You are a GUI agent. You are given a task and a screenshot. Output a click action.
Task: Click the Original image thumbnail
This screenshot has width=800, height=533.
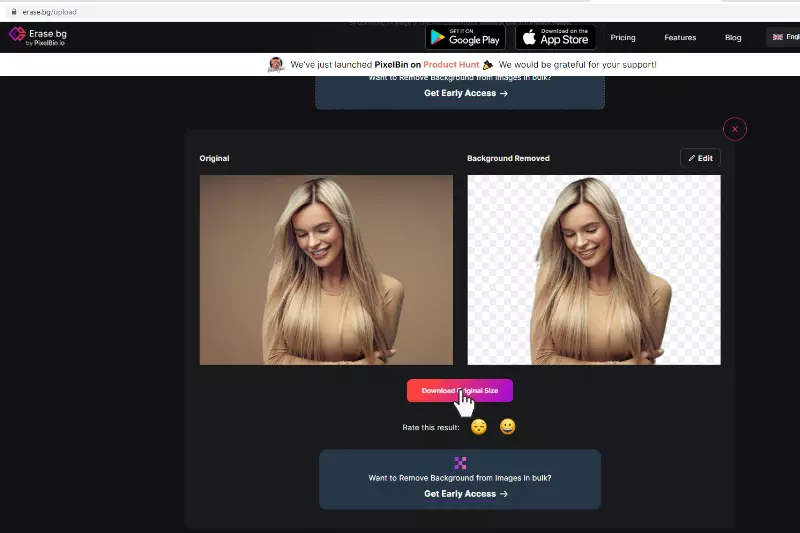click(326, 270)
